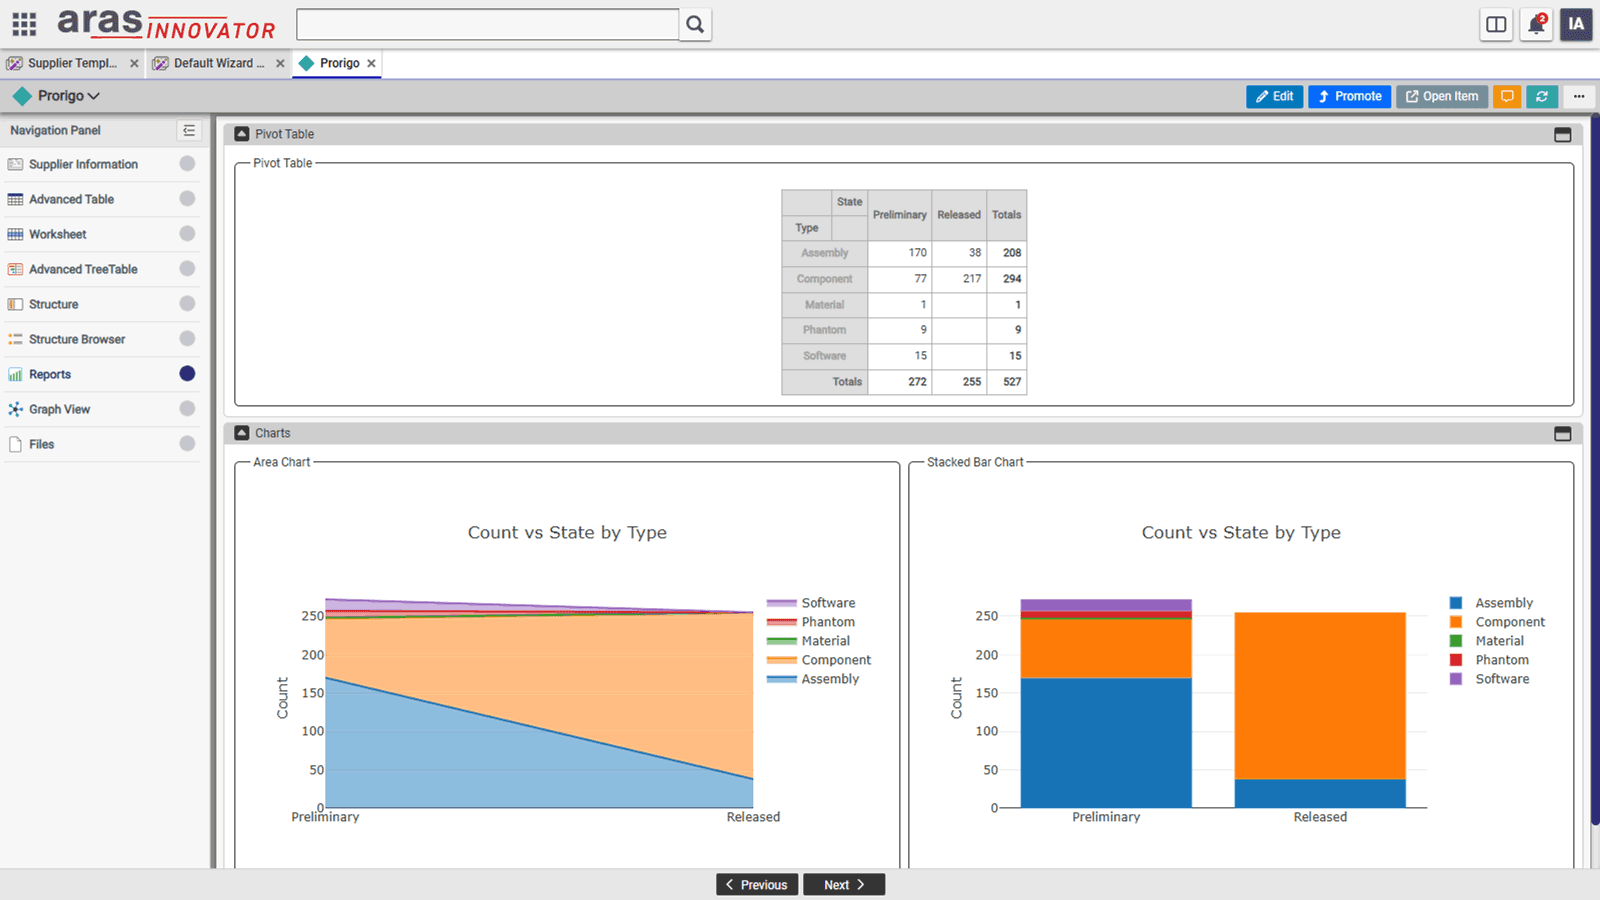Toggle the Worksheet status circle
This screenshot has width=1600, height=900.
coord(187,234)
